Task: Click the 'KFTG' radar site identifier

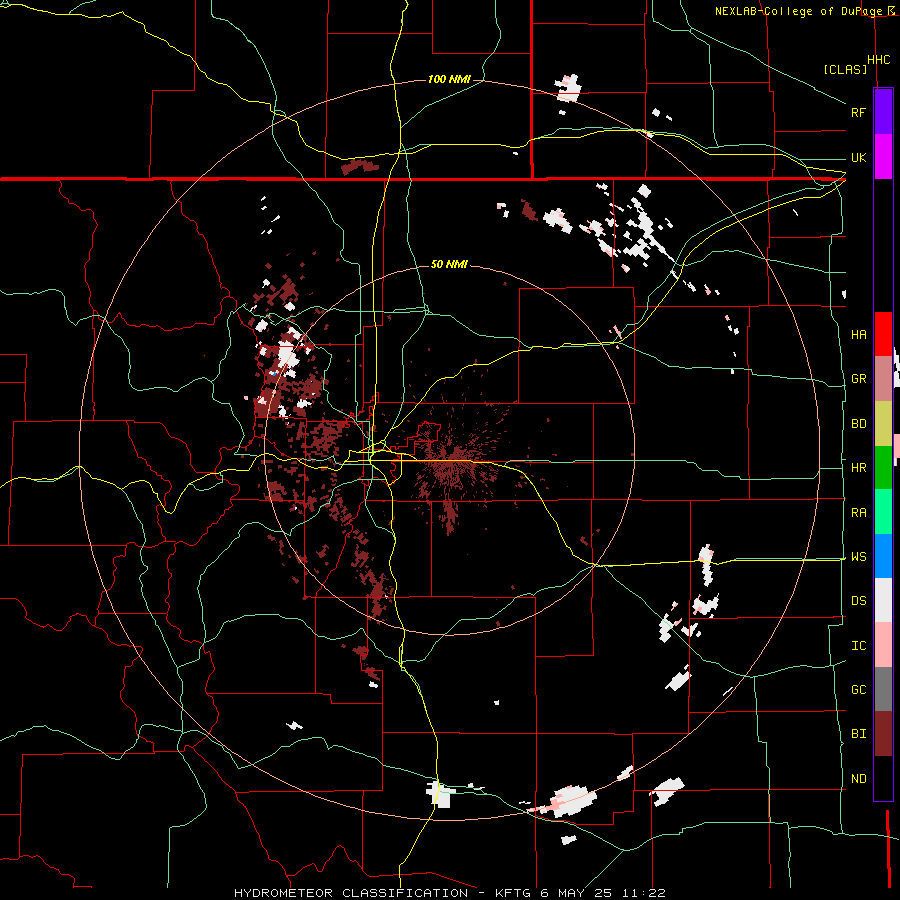Action: (x=514, y=893)
